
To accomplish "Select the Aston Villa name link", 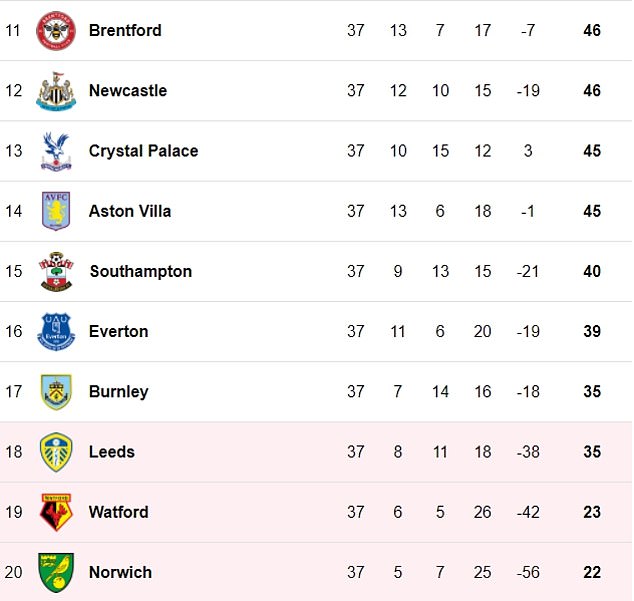I will [x=130, y=211].
